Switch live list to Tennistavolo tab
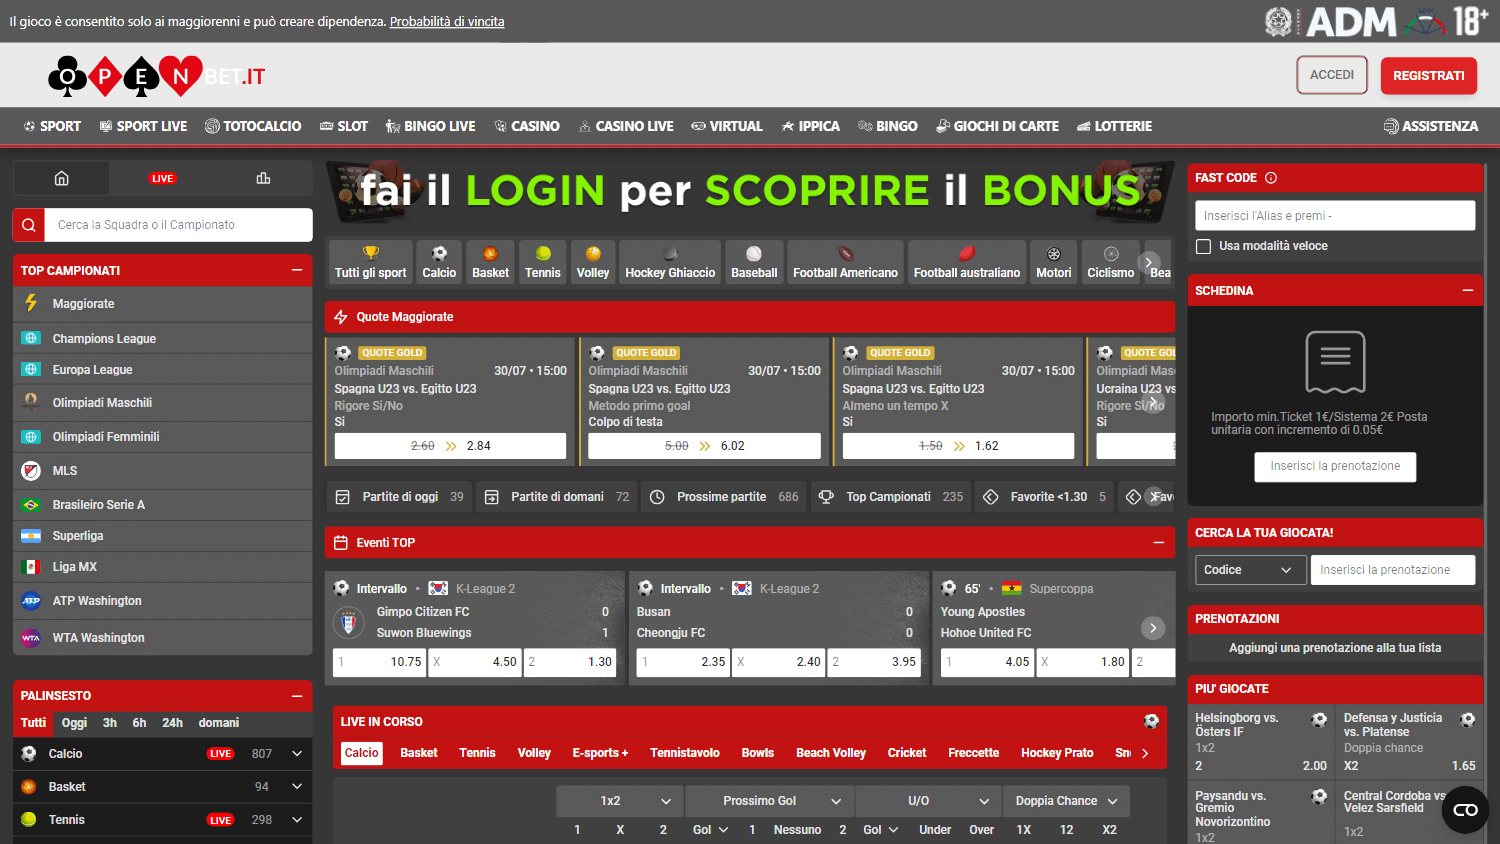Image resolution: width=1500 pixels, height=844 pixels. 685,753
